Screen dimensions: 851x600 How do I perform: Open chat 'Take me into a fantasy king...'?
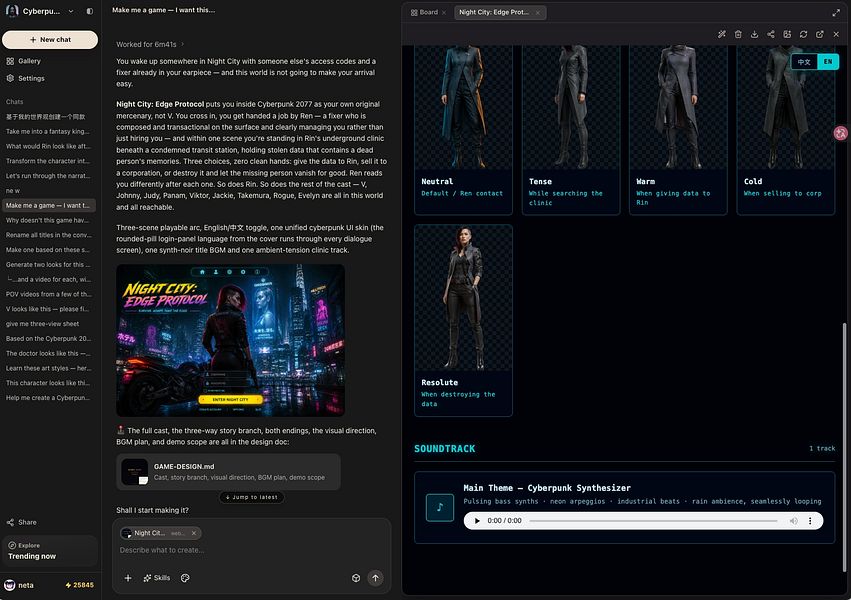pyautogui.click(x=49, y=131)
